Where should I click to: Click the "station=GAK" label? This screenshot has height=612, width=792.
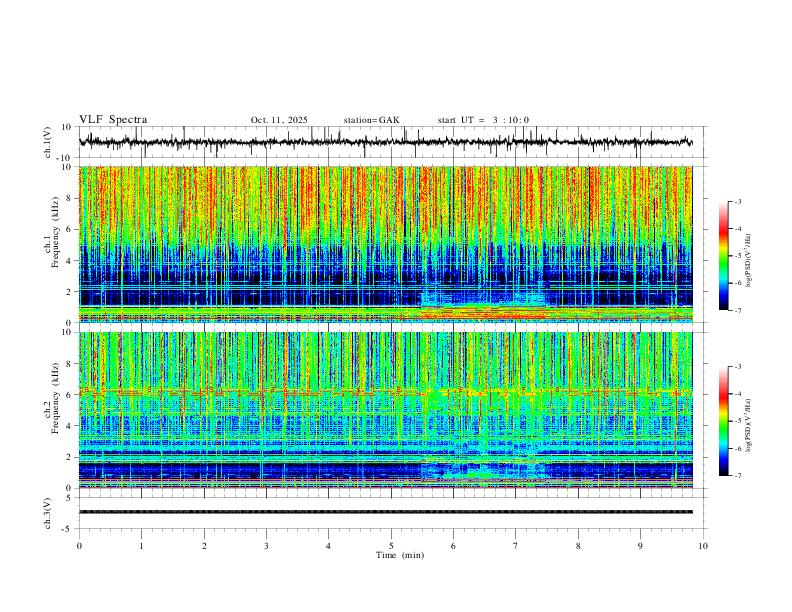[x=371, y=120]
